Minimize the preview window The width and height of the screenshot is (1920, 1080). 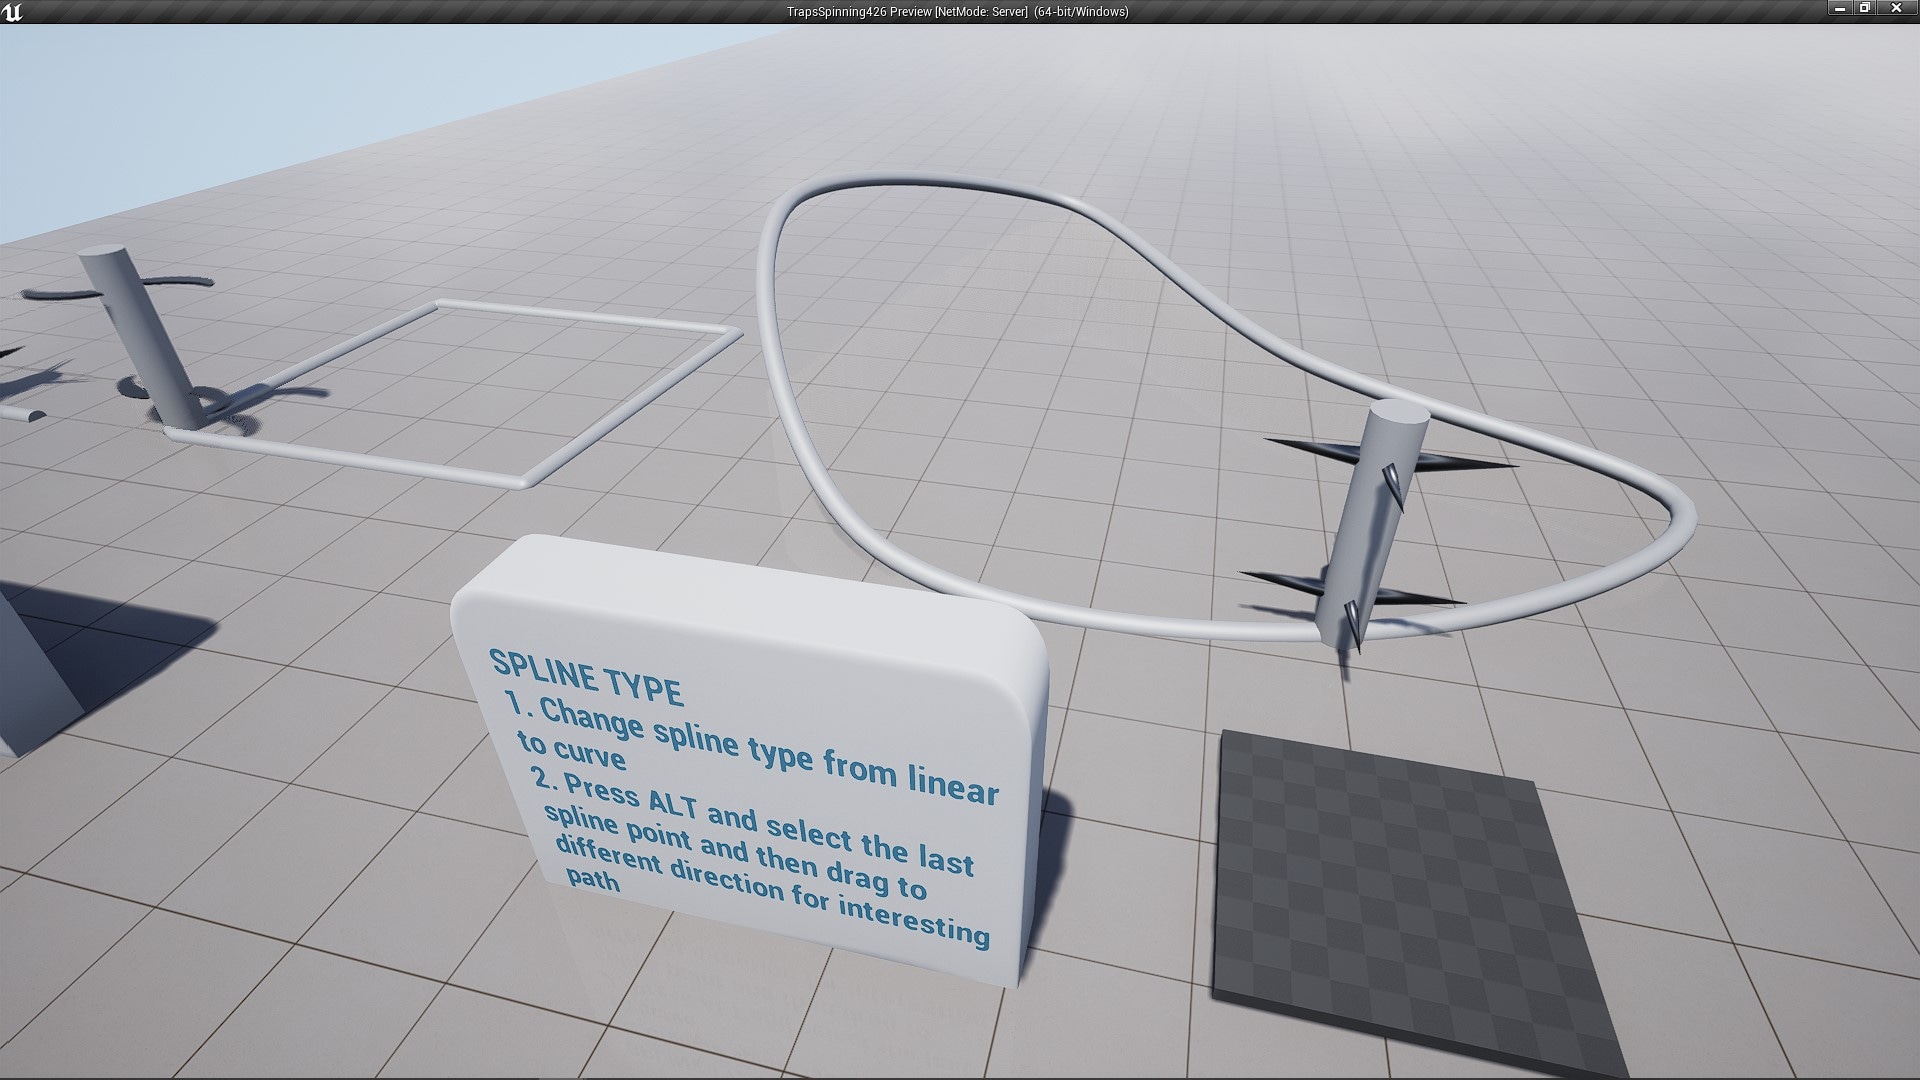tap(1839, 8)
